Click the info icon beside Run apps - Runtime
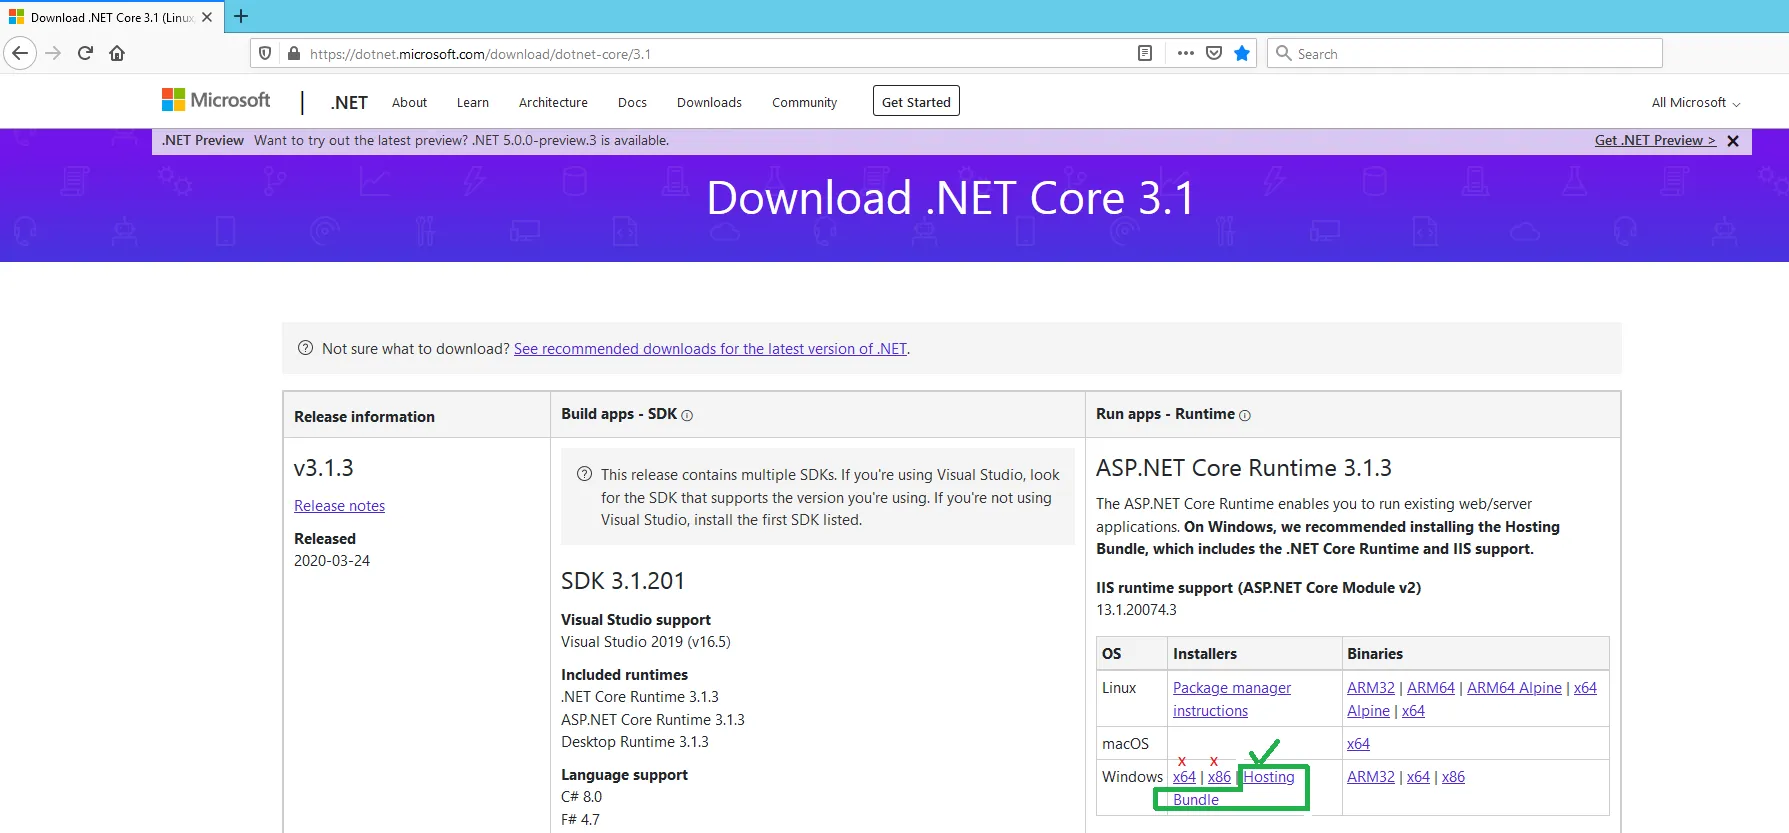 click(1245, 415)
